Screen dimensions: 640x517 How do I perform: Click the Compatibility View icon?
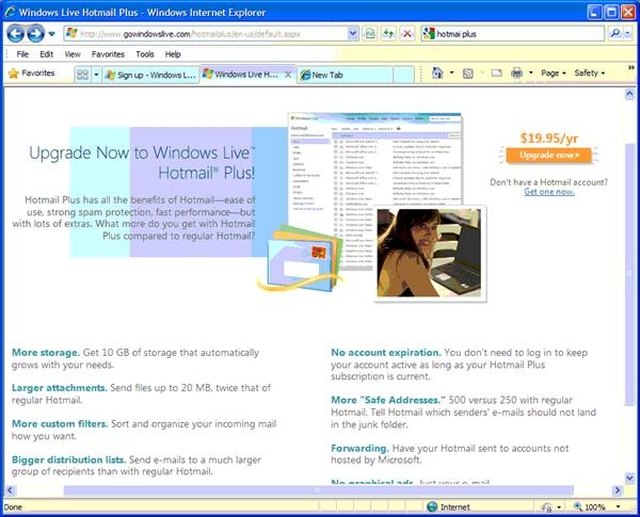pos(369,34)
